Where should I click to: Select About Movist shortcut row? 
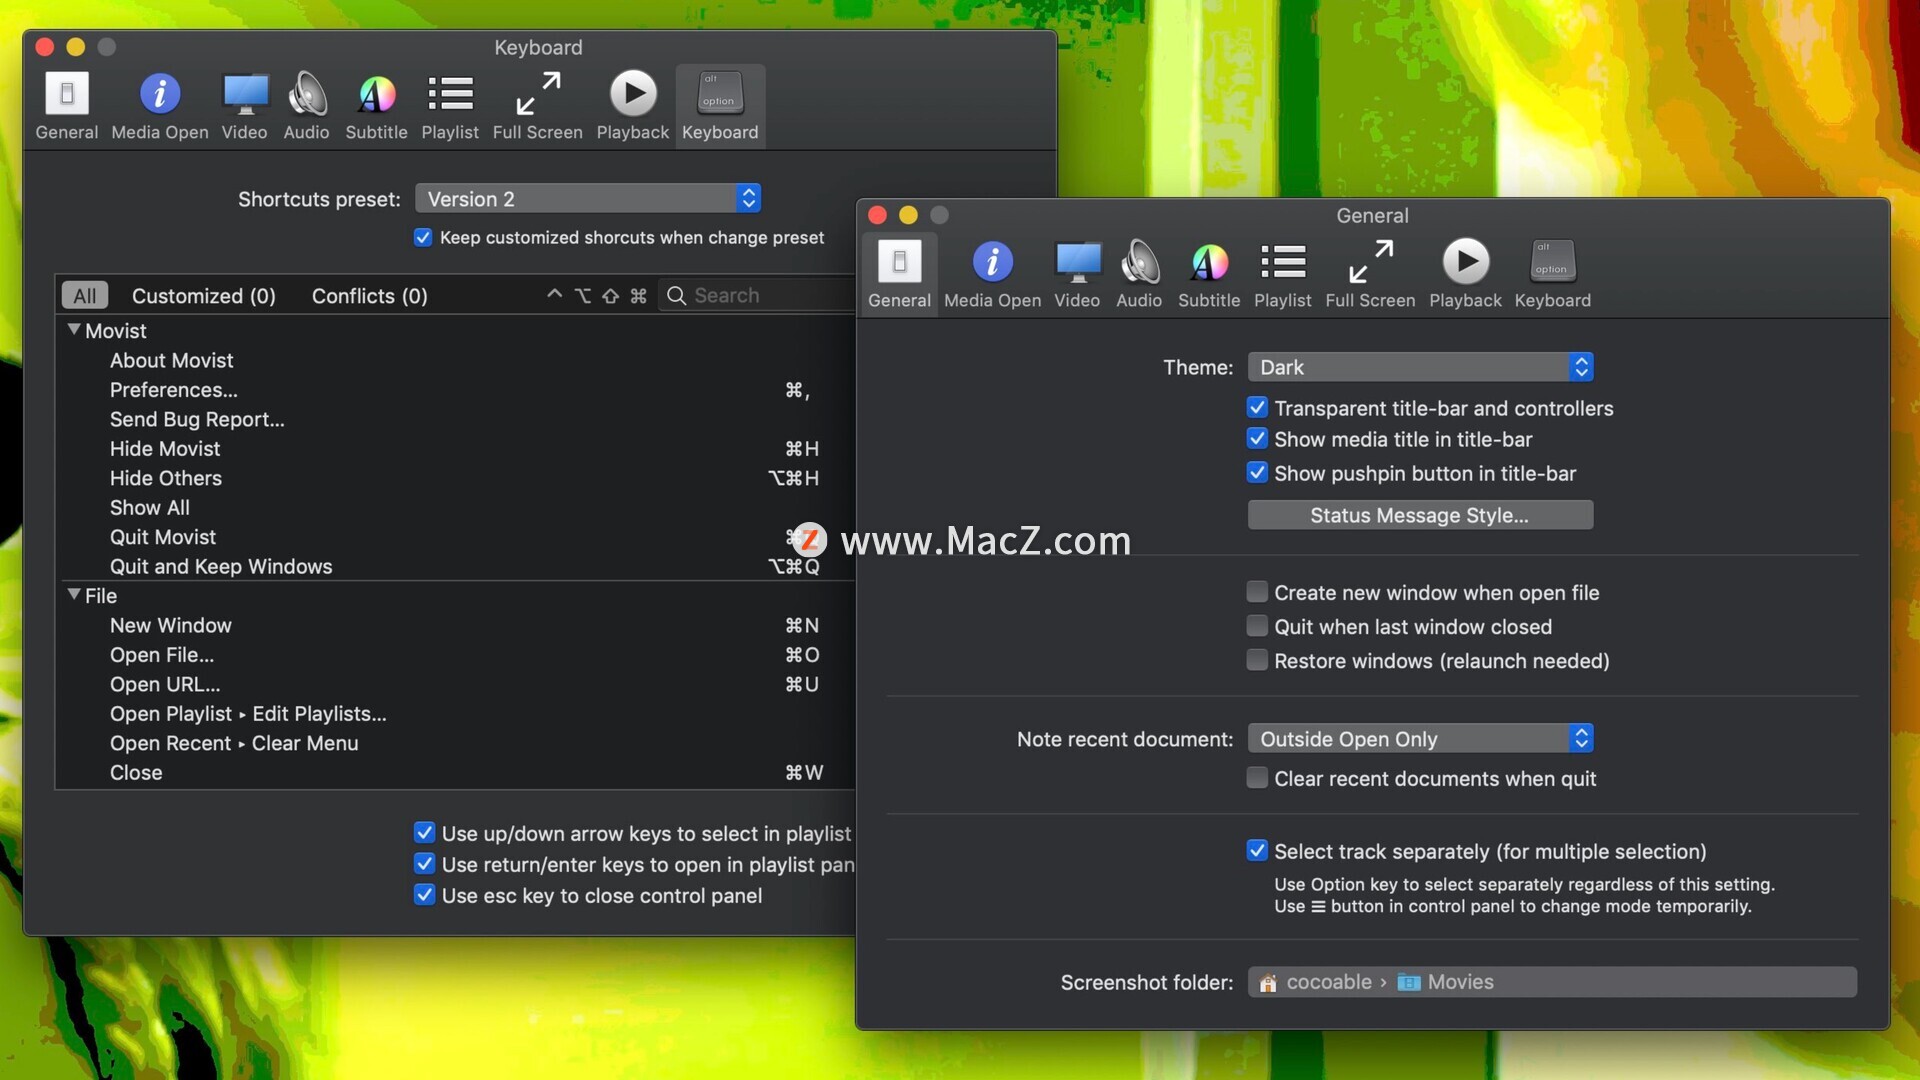(455, 360)
